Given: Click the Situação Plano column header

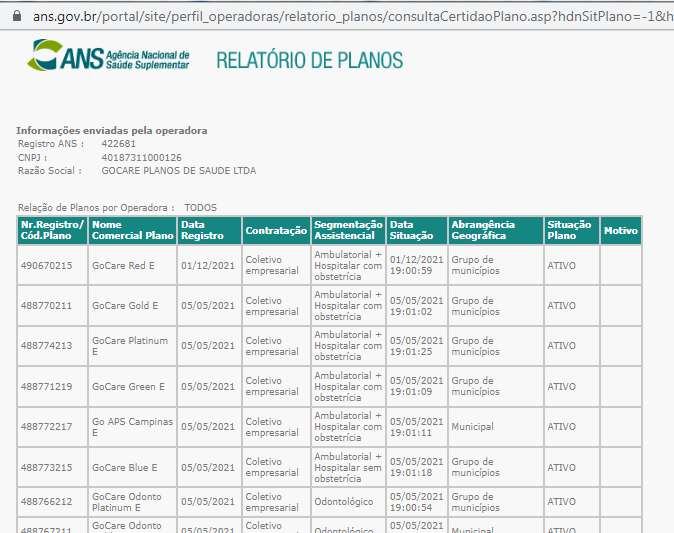Looking at the screenshot, I should tap(572, 230).
